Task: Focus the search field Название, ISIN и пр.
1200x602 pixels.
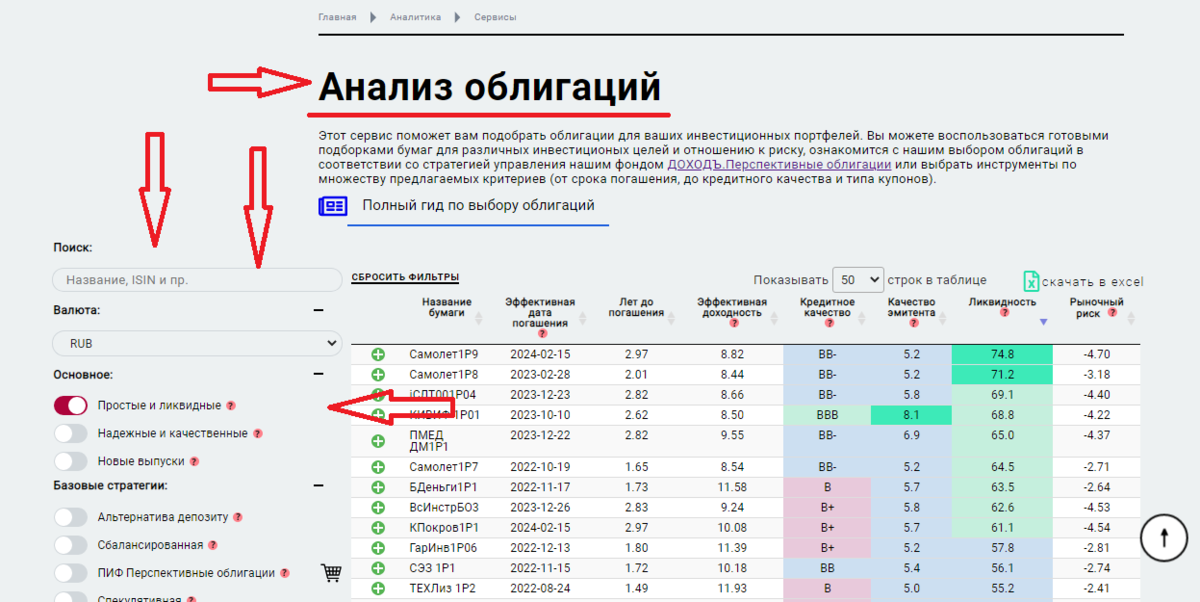Action: tap(197, 280)
